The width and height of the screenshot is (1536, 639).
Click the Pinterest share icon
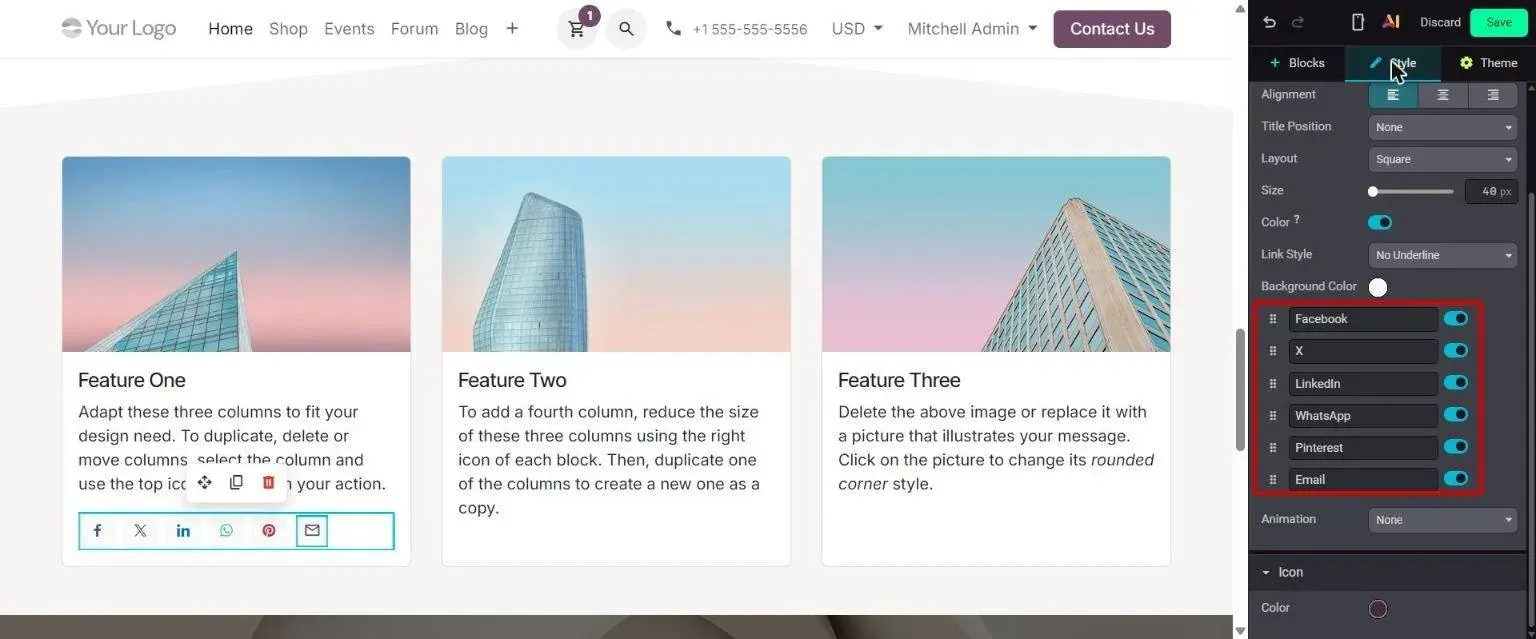[269, 531]
